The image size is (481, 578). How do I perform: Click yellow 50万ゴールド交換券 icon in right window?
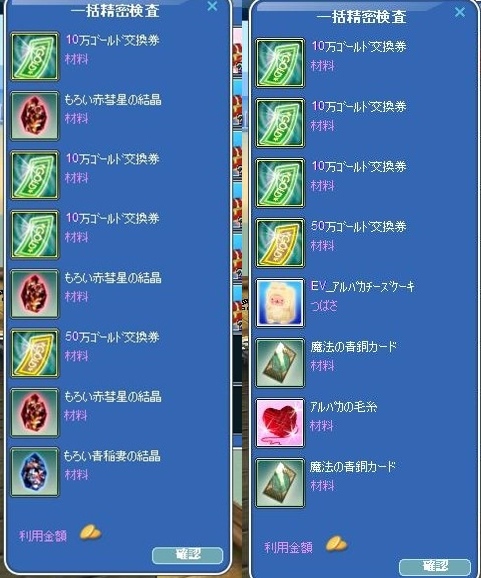pyautogui.click(x=280, y=243)
